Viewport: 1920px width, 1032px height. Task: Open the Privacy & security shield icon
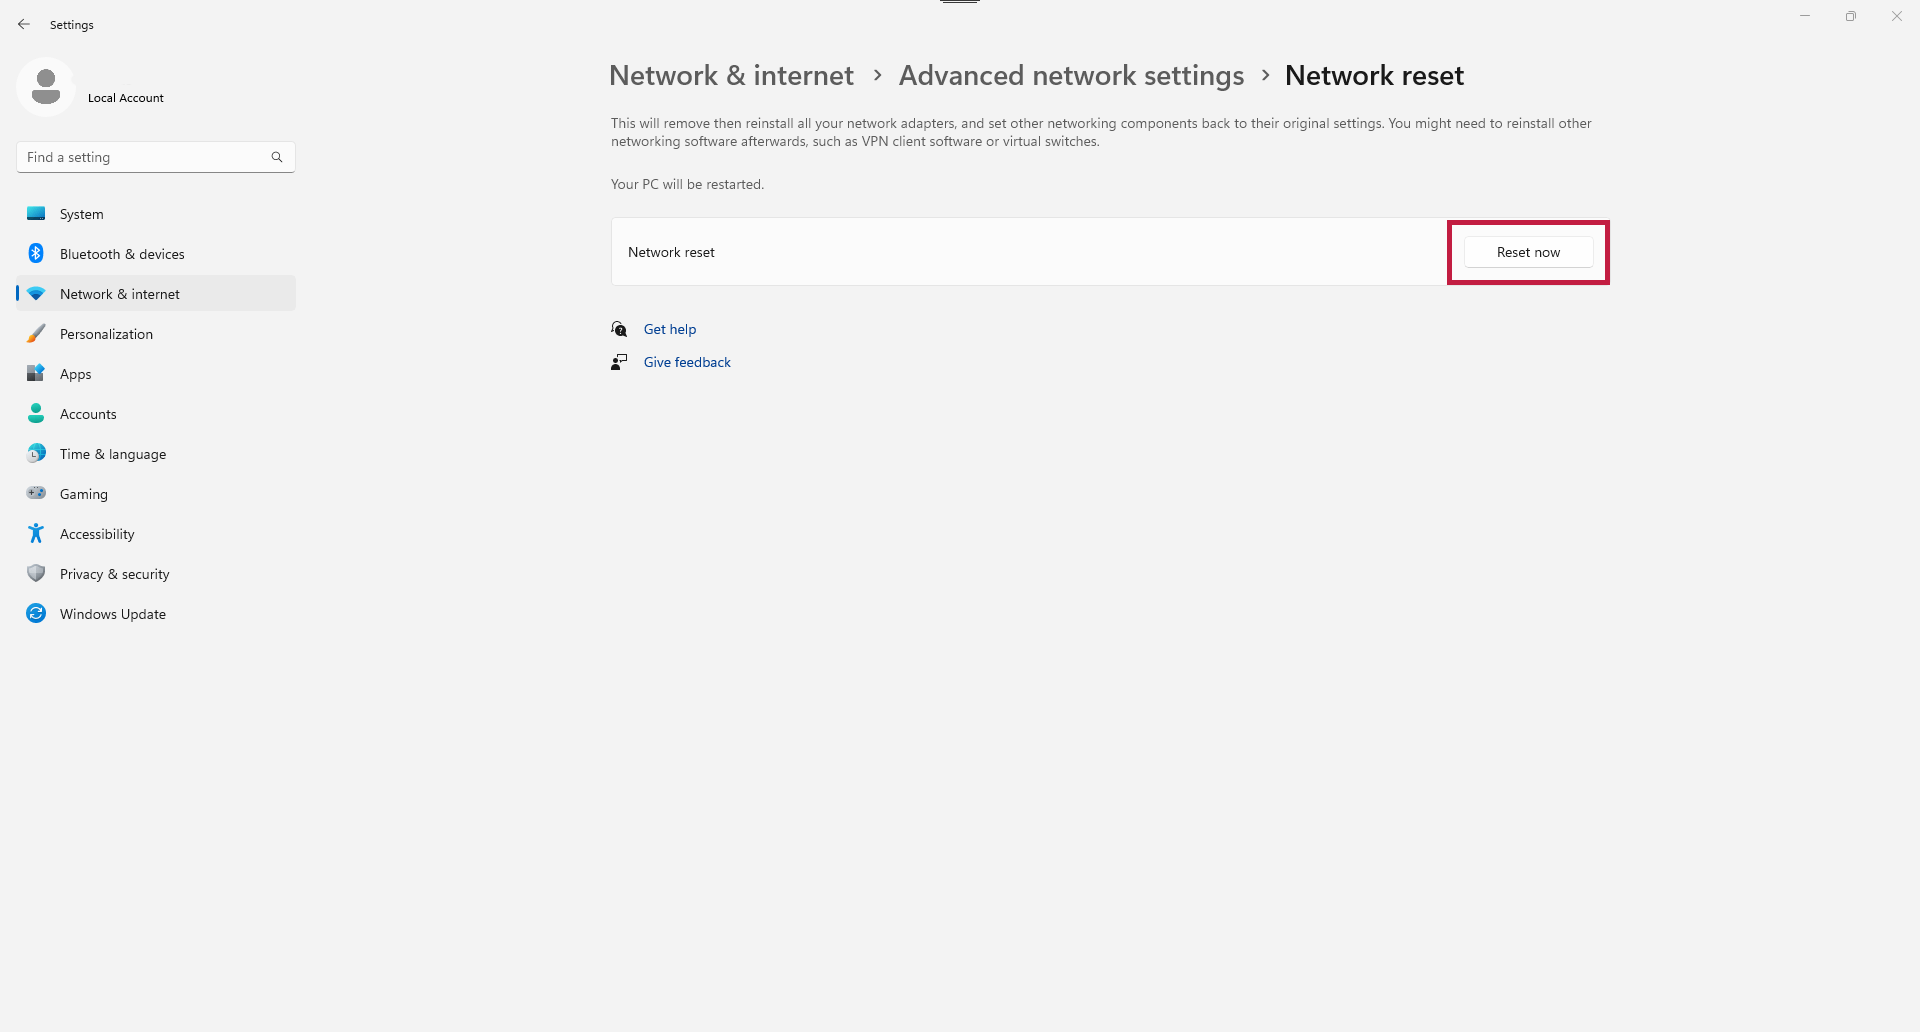pos(36,574)
